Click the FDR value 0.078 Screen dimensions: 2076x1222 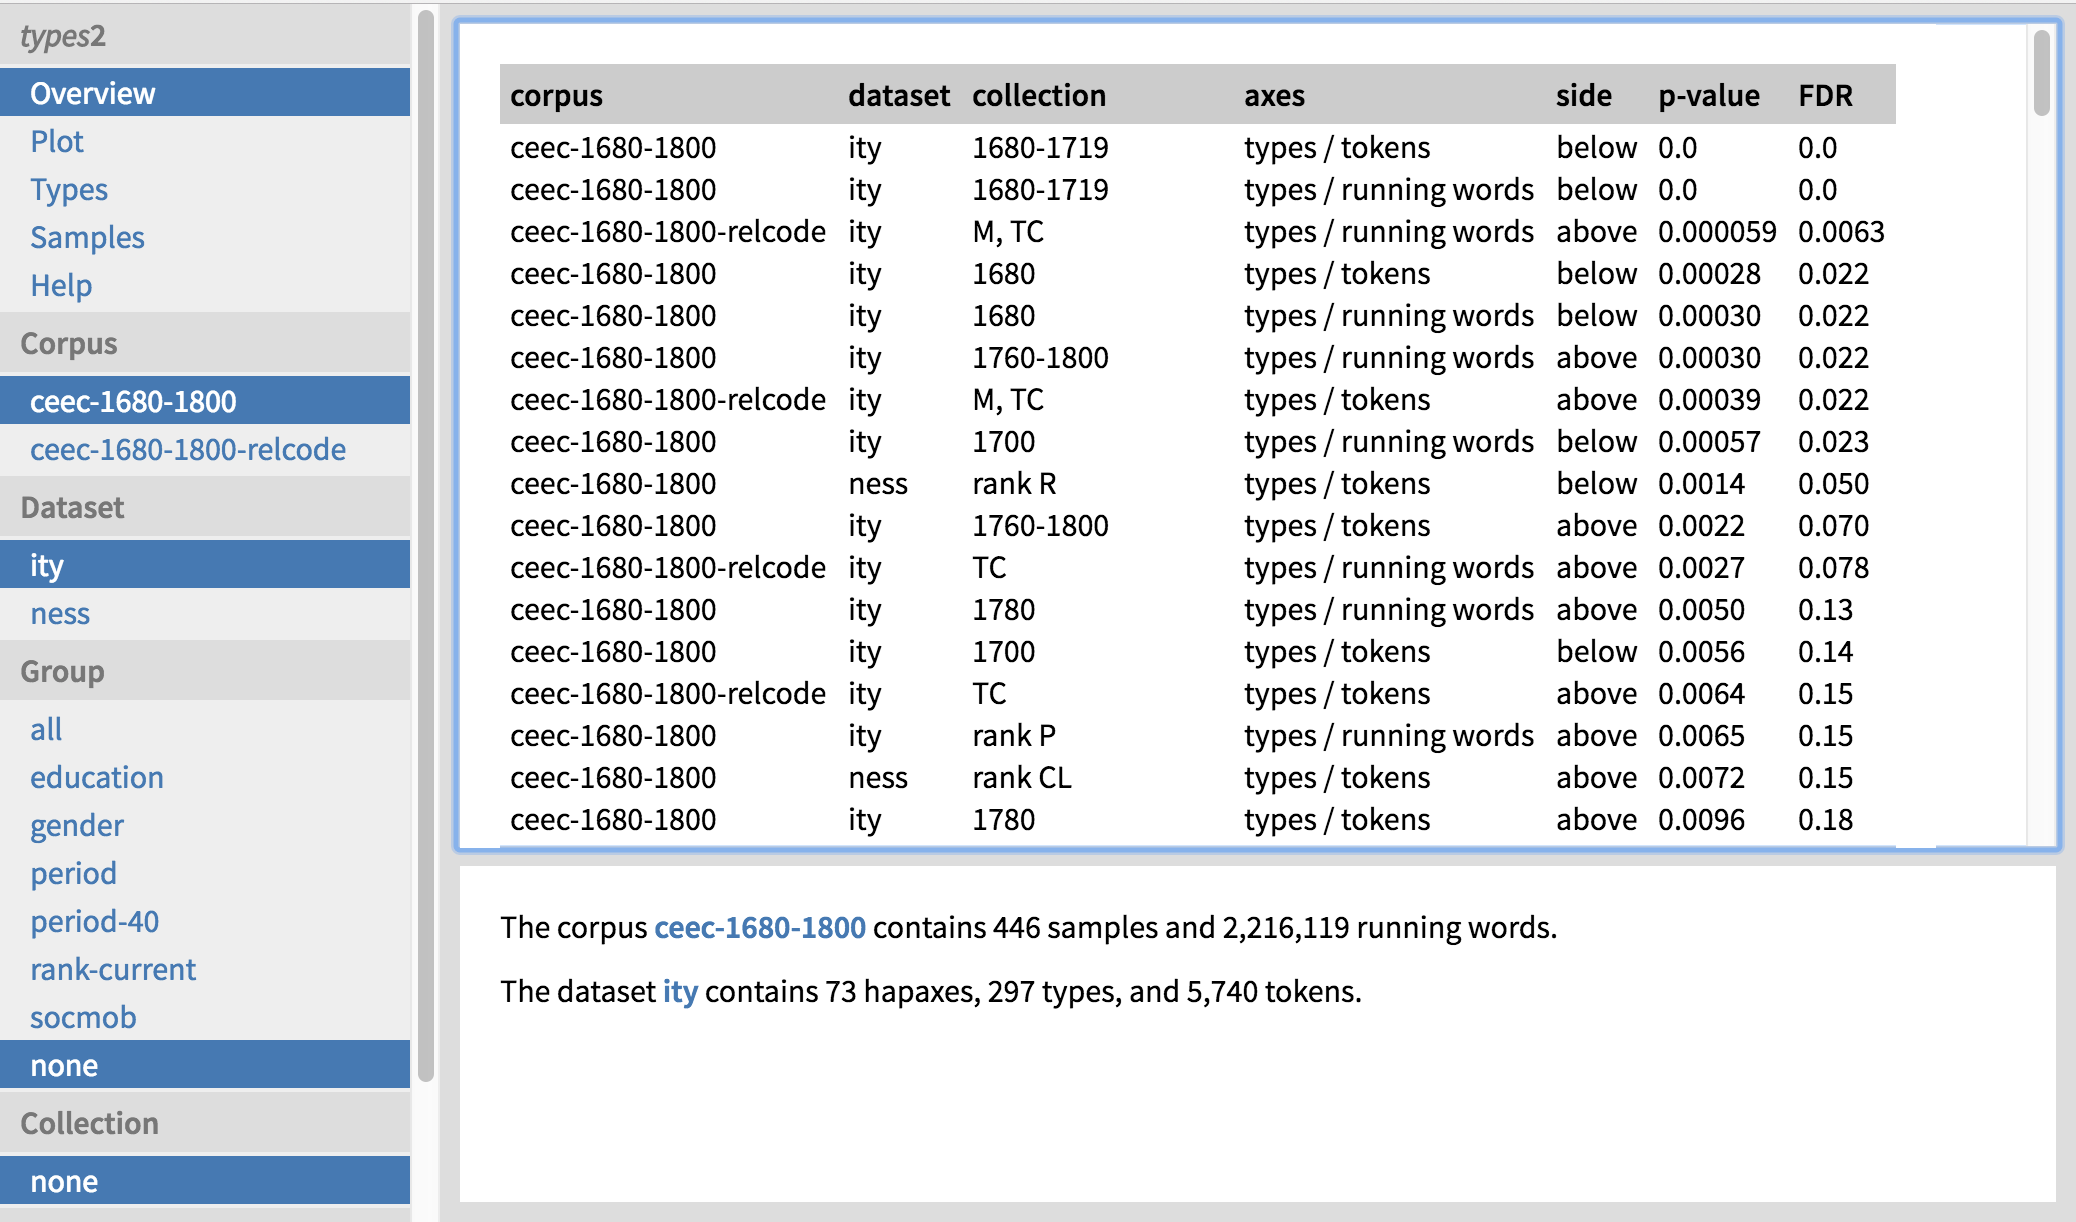click(1833, 567)
